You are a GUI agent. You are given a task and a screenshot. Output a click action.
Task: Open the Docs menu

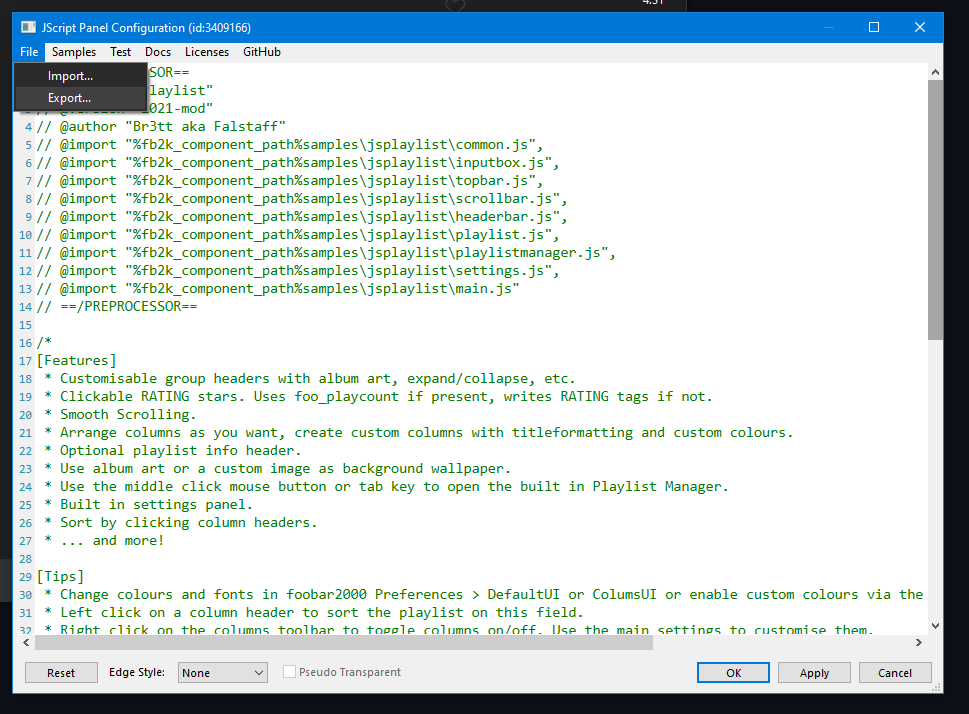pos(157,52)
